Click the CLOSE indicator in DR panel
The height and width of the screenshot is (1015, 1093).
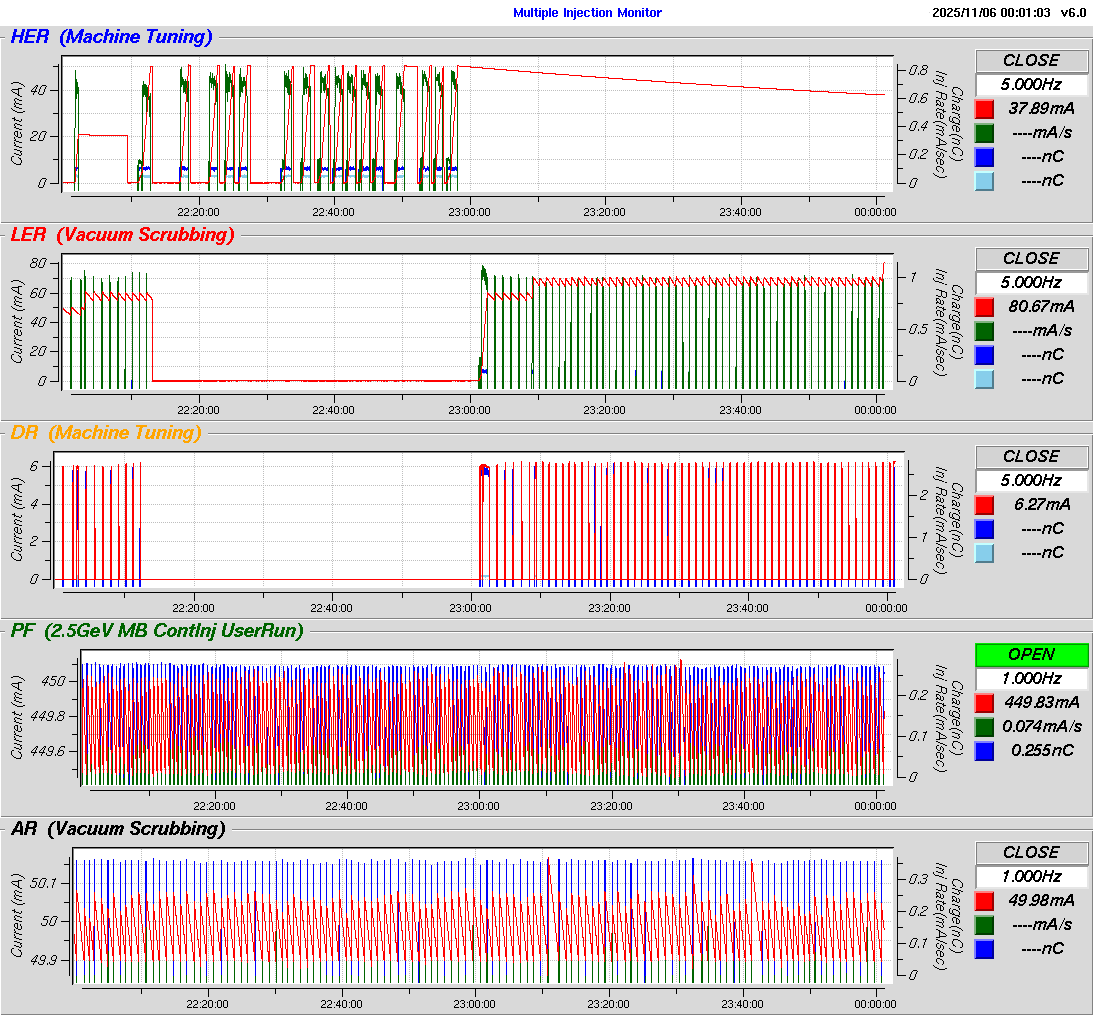pyautogui.click(x=1031, y=456)
